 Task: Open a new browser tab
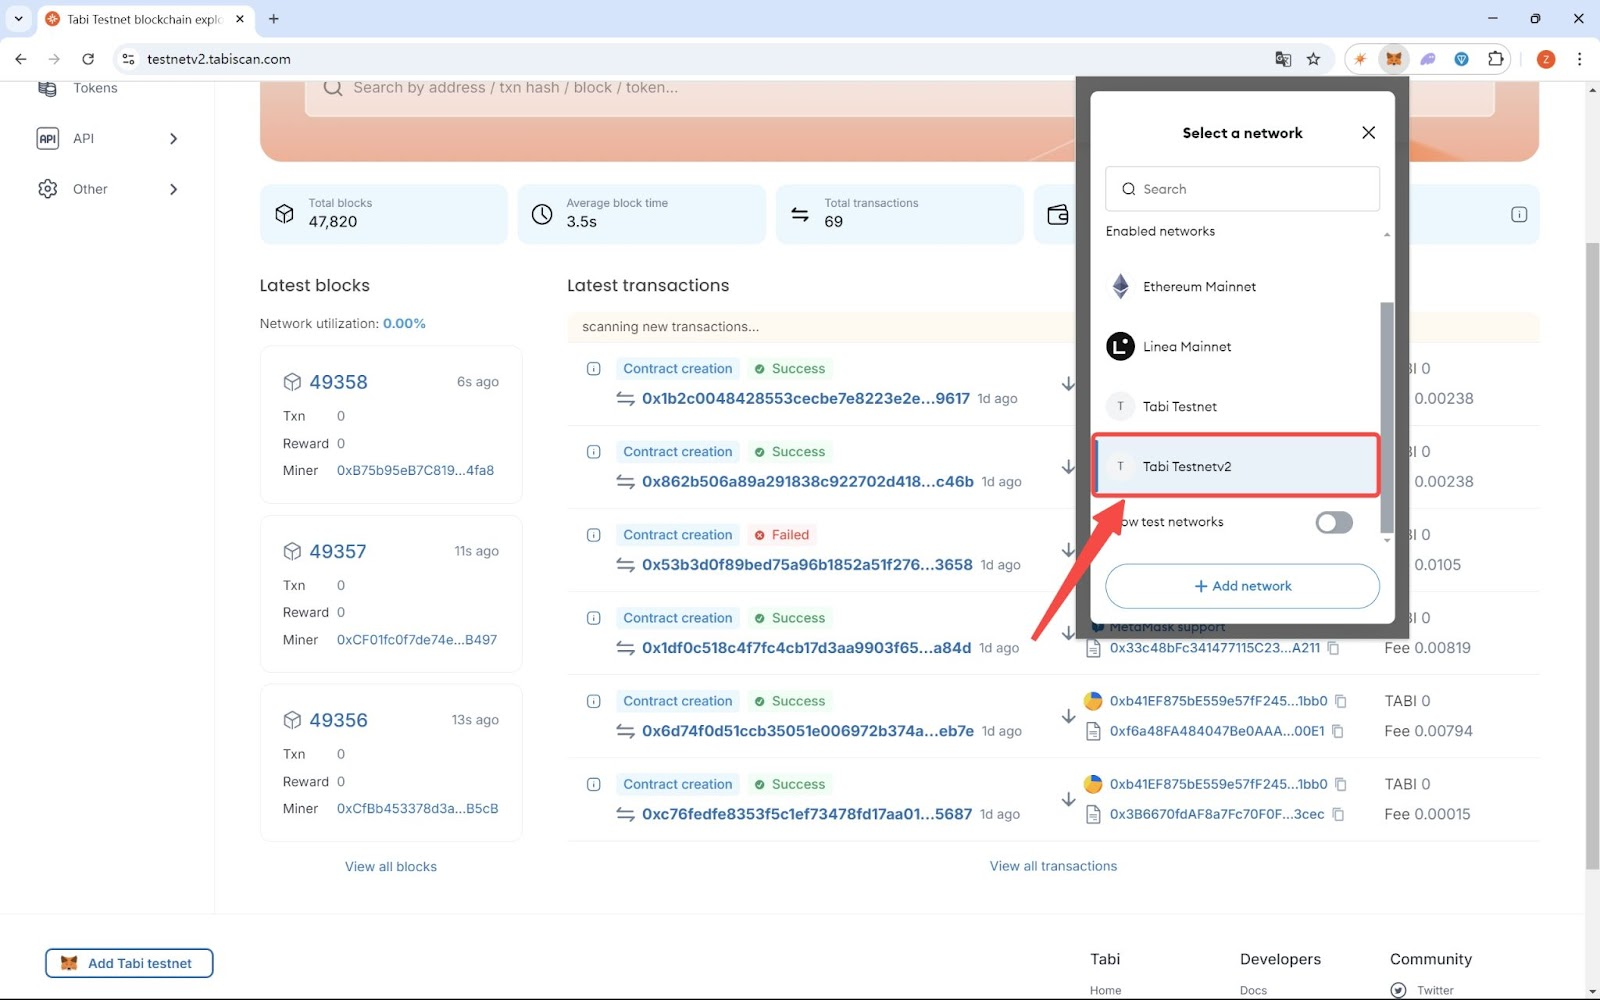pos(274,19)
